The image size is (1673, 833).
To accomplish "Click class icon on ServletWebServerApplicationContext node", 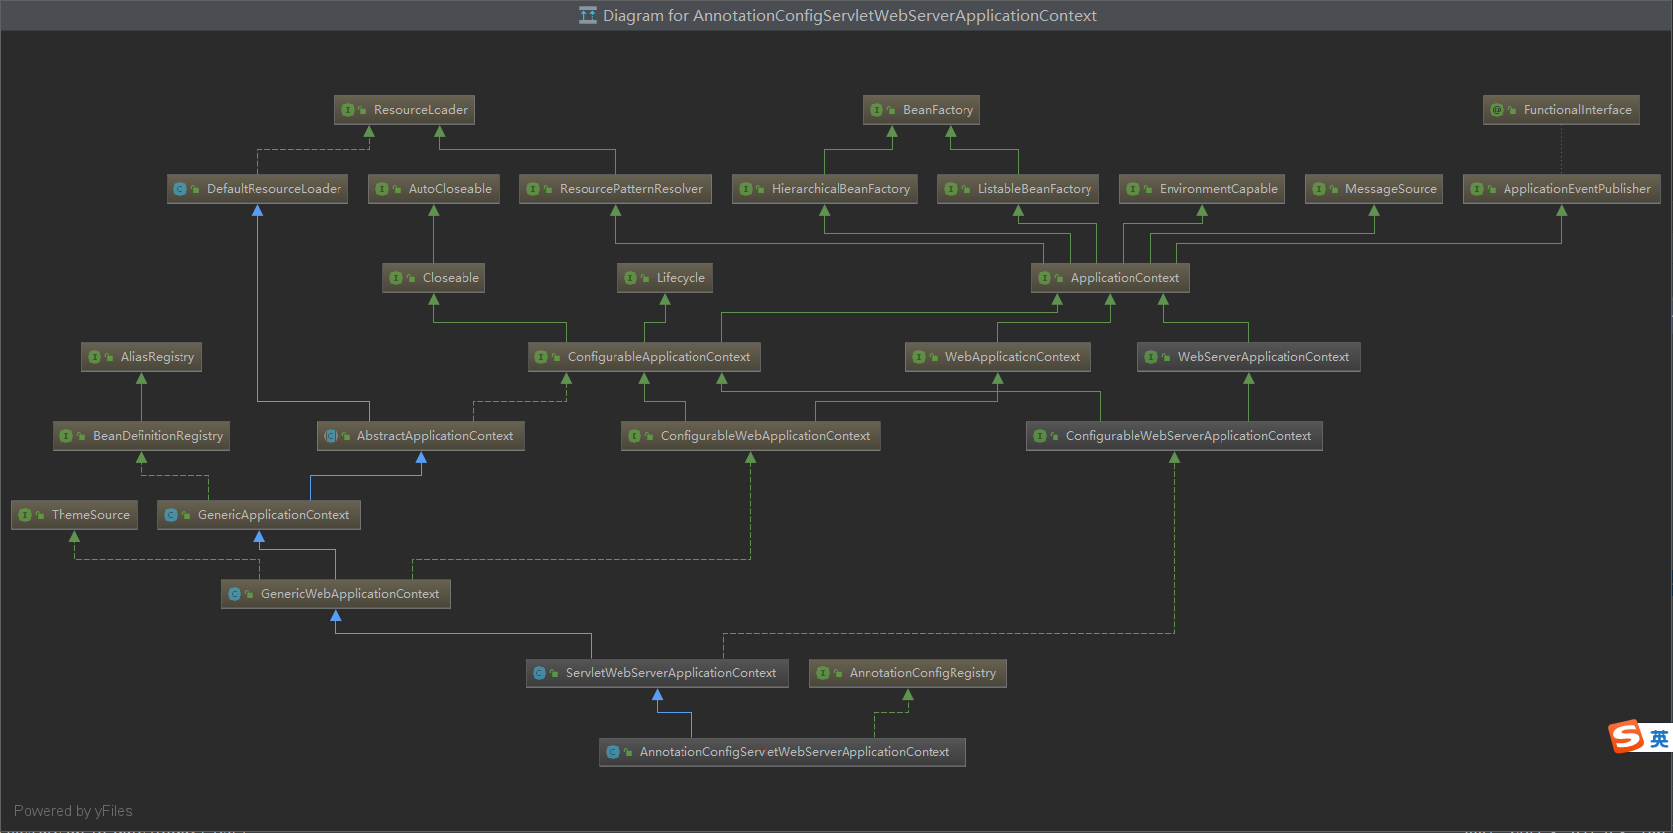I will click(x=540, y=673).
